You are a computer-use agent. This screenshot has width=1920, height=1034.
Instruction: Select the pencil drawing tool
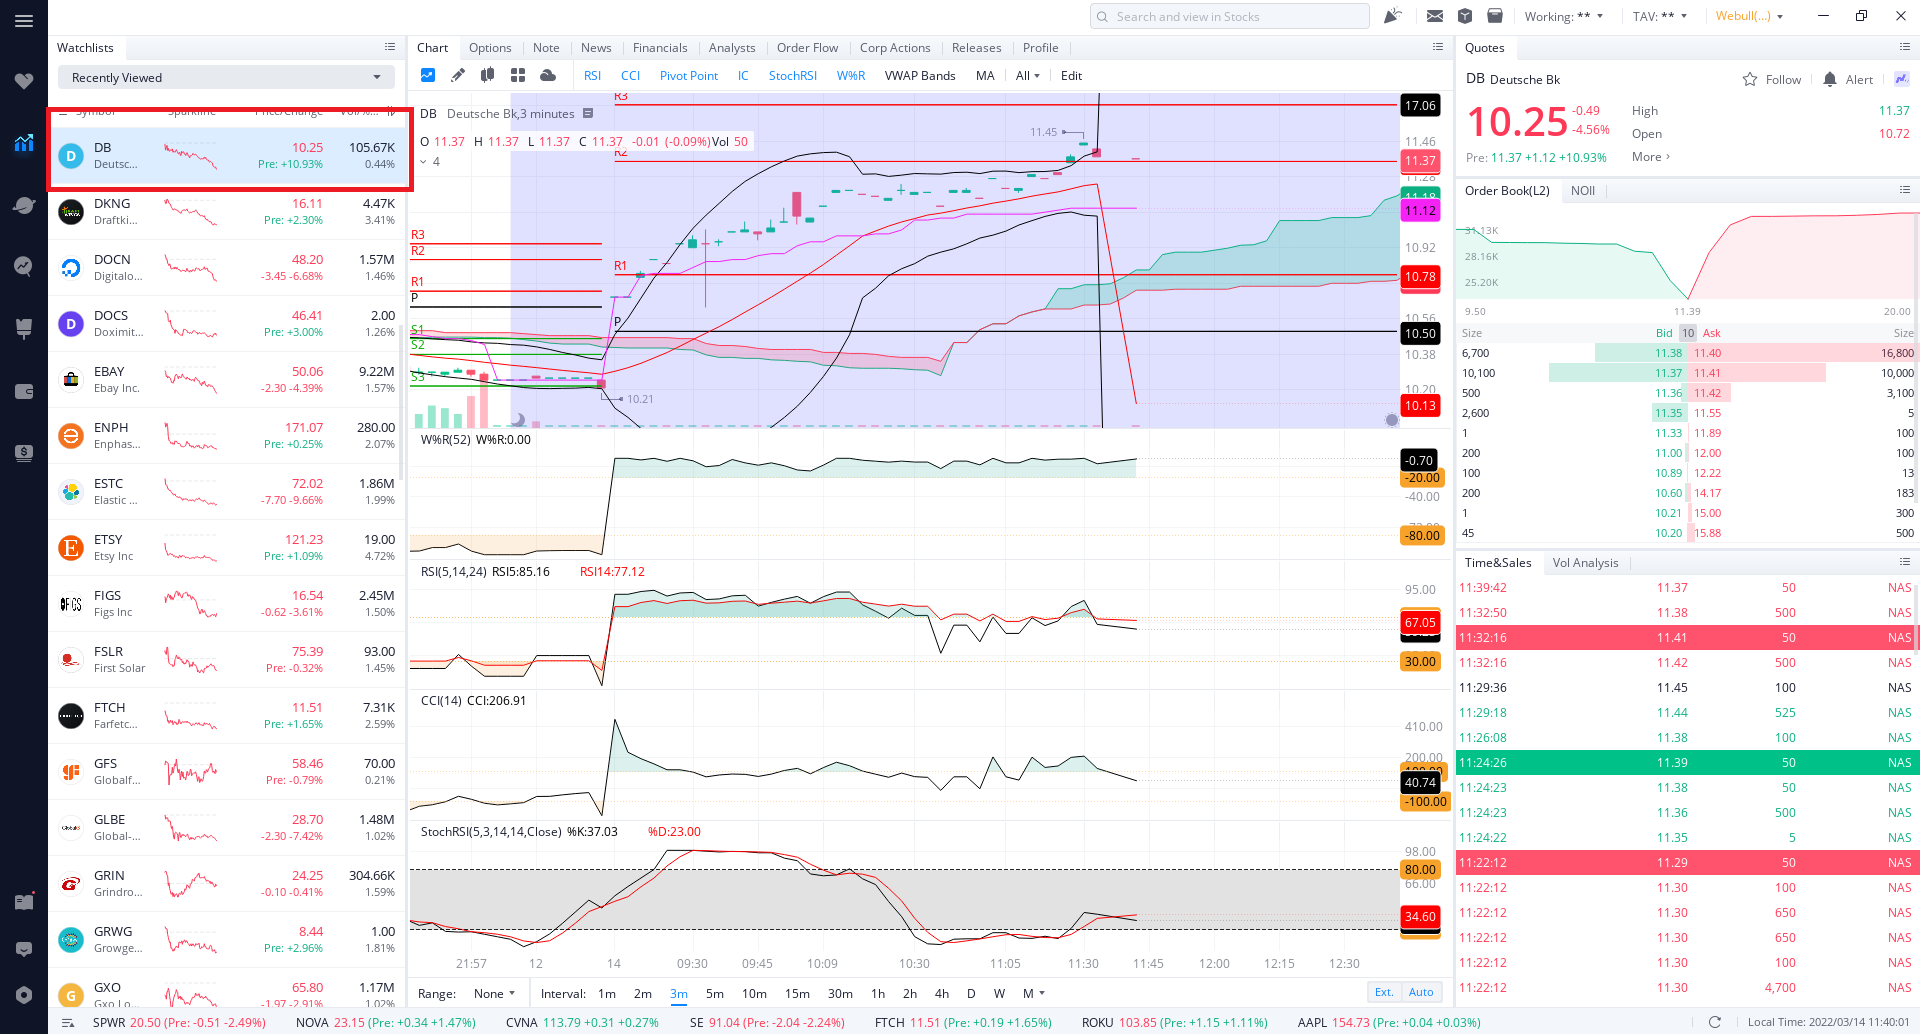[x=458, y=75]
